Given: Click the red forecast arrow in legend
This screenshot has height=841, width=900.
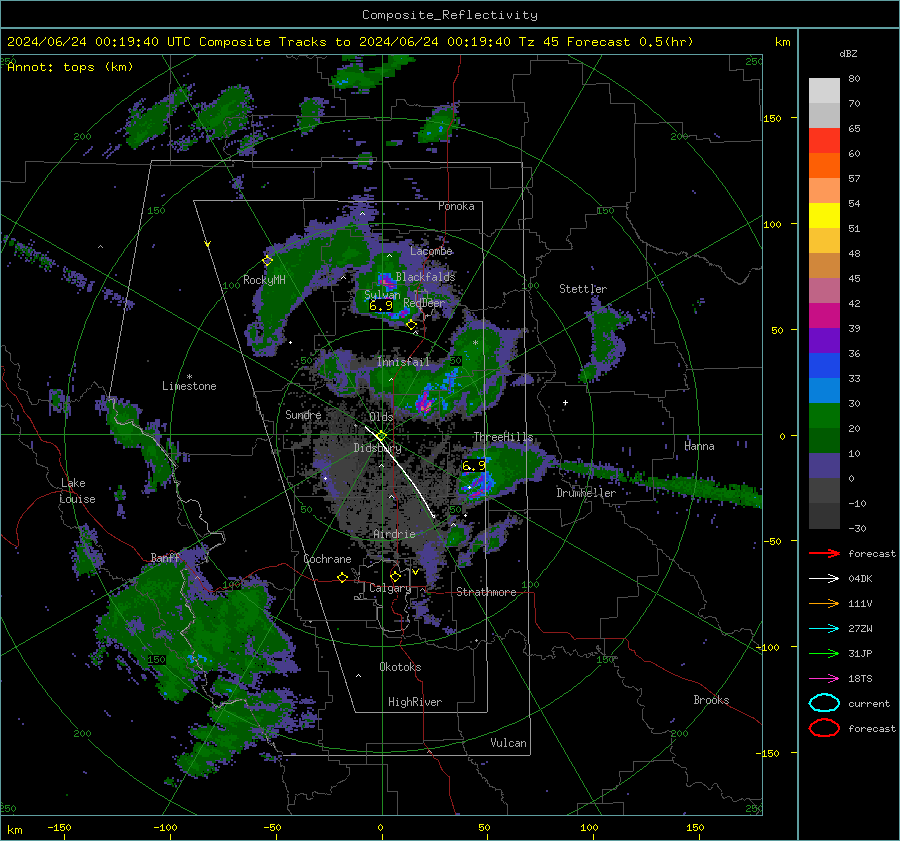Looking at the screenshot, I should point(824,553).
